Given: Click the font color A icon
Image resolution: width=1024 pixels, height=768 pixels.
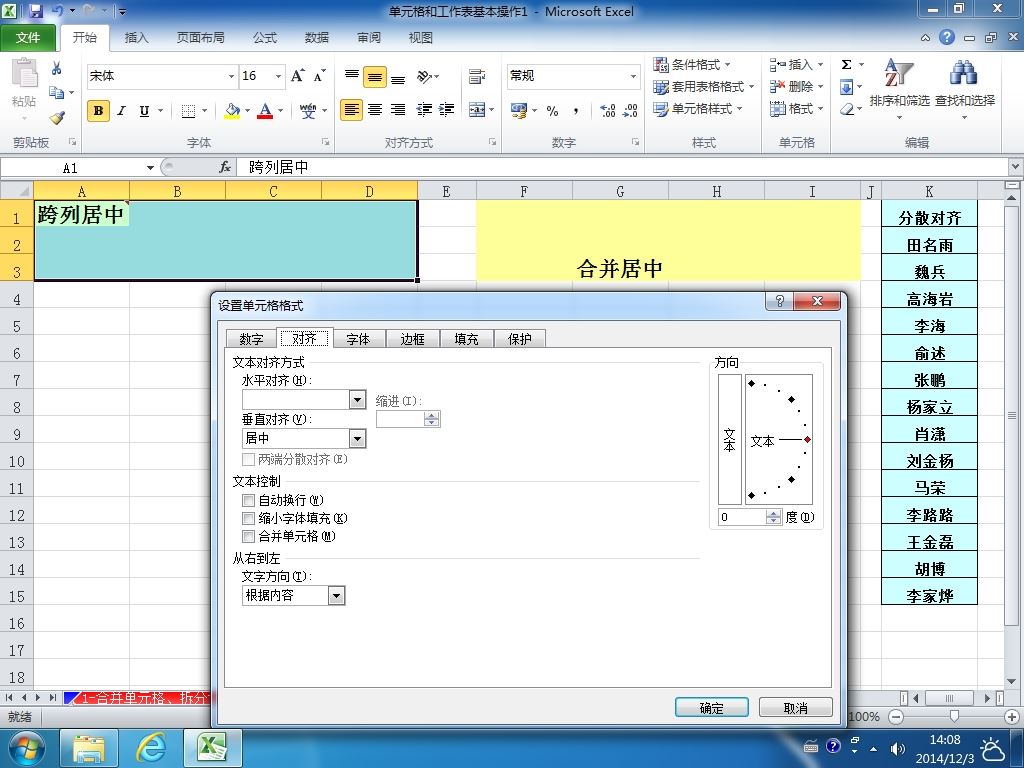Looking at the screenshot, I should pos(264,110).
